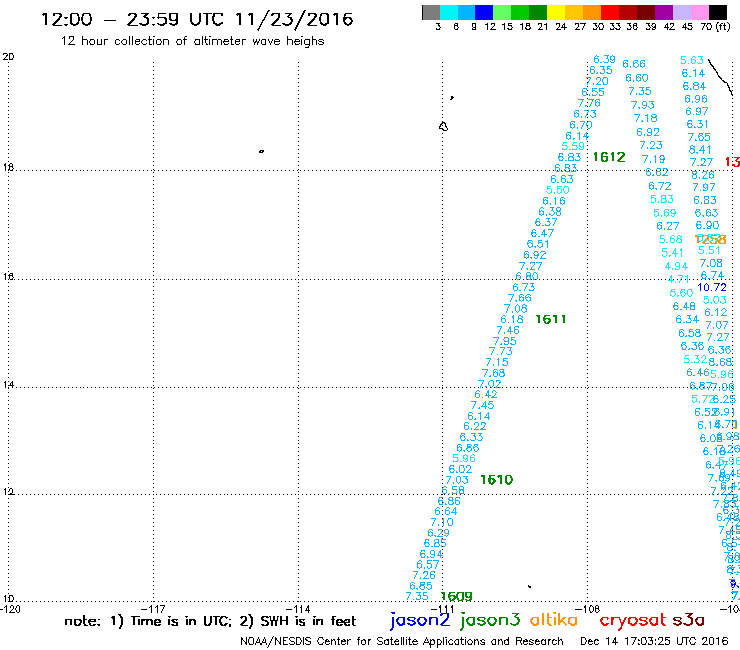Click the cyan swatch in the legend bar

click(x=449, y=12)
